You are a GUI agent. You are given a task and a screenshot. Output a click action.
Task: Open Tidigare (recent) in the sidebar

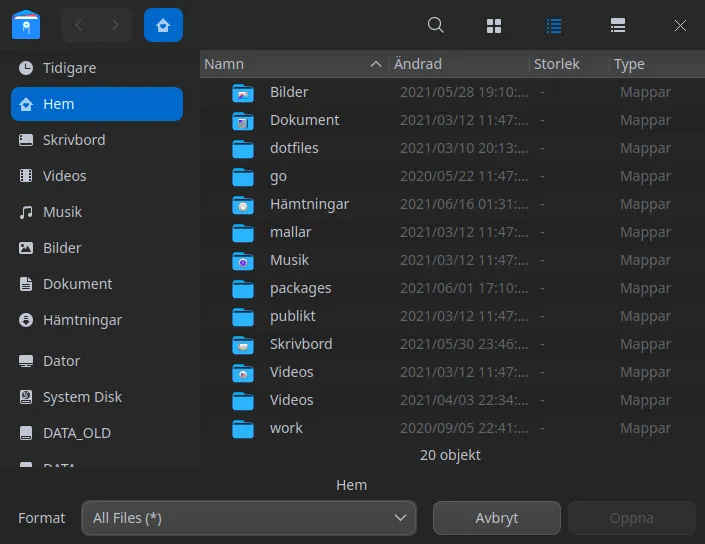69,68
